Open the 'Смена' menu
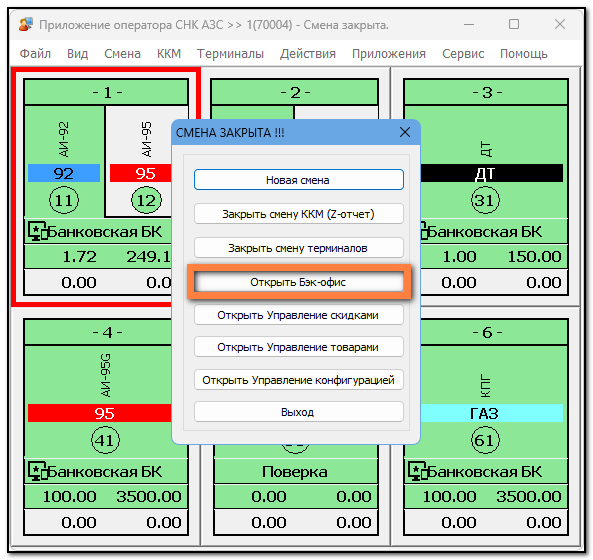Viewport: 593px width, 560px height. (x=123, y=54)
